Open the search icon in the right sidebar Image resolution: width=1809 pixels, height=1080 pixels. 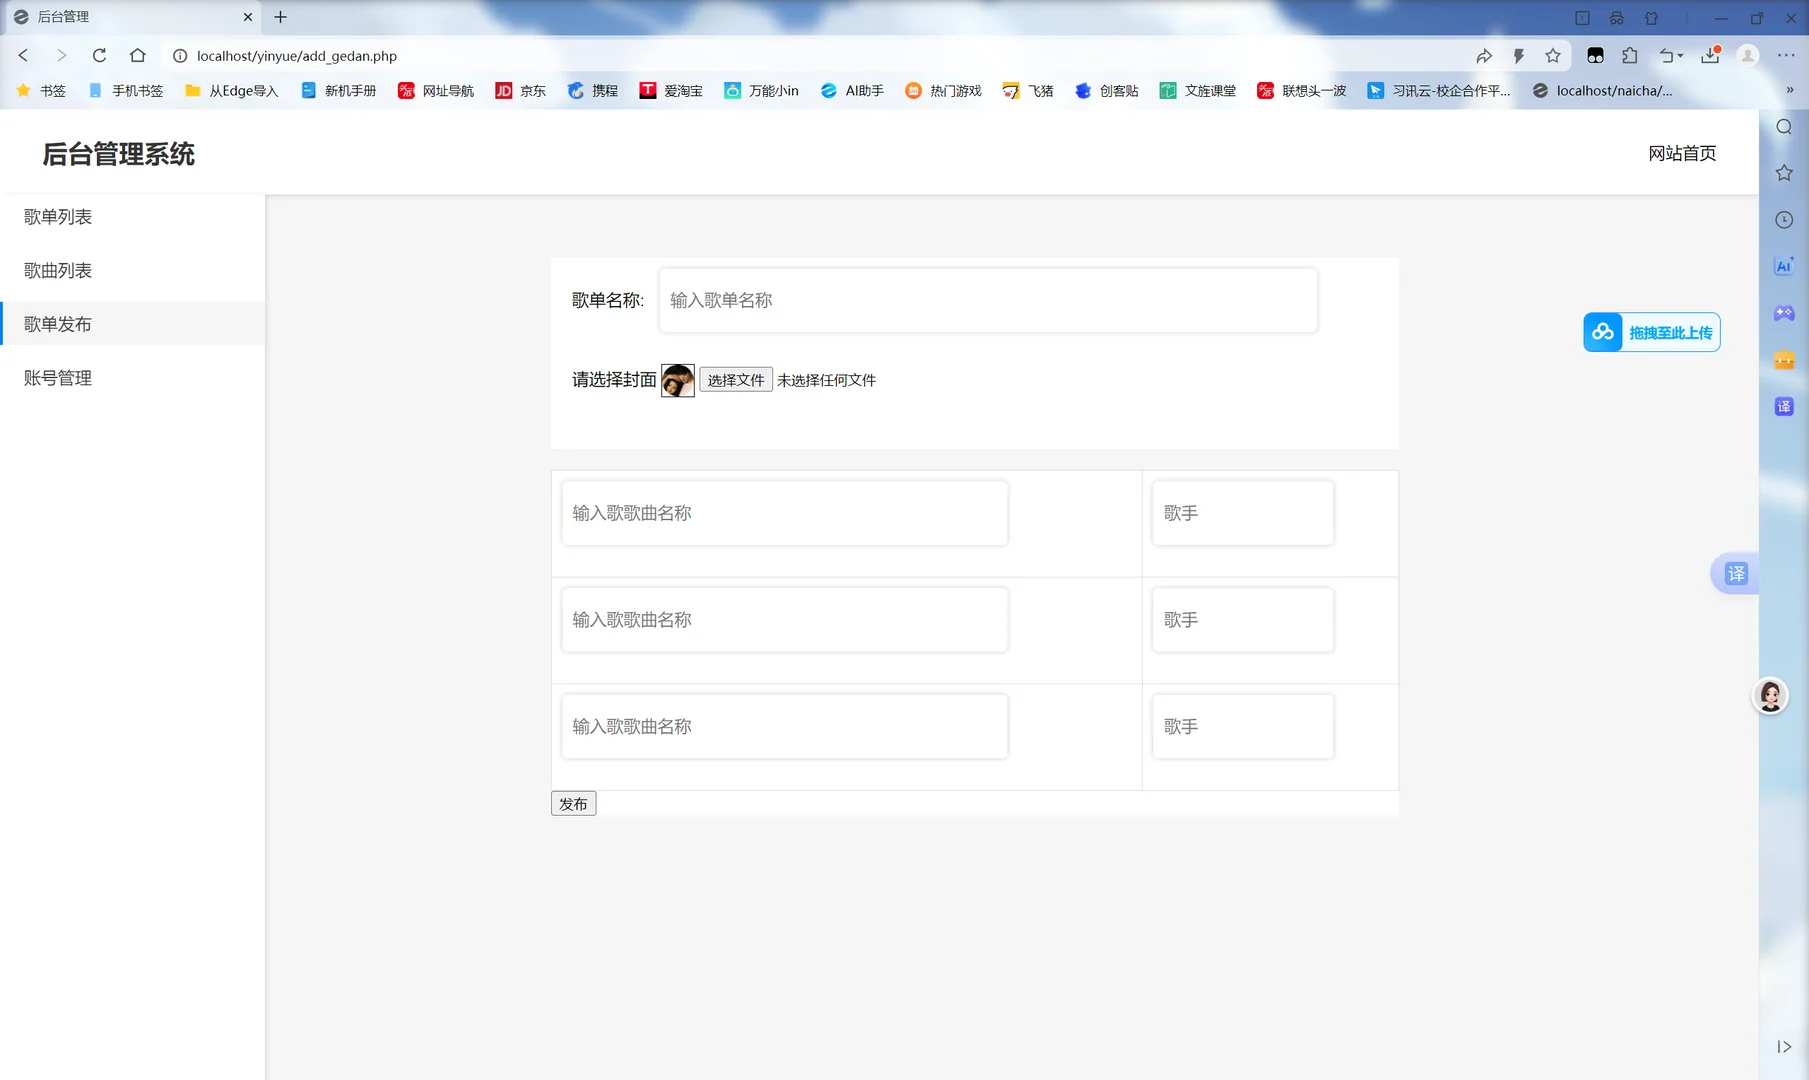coord(1784,127)
